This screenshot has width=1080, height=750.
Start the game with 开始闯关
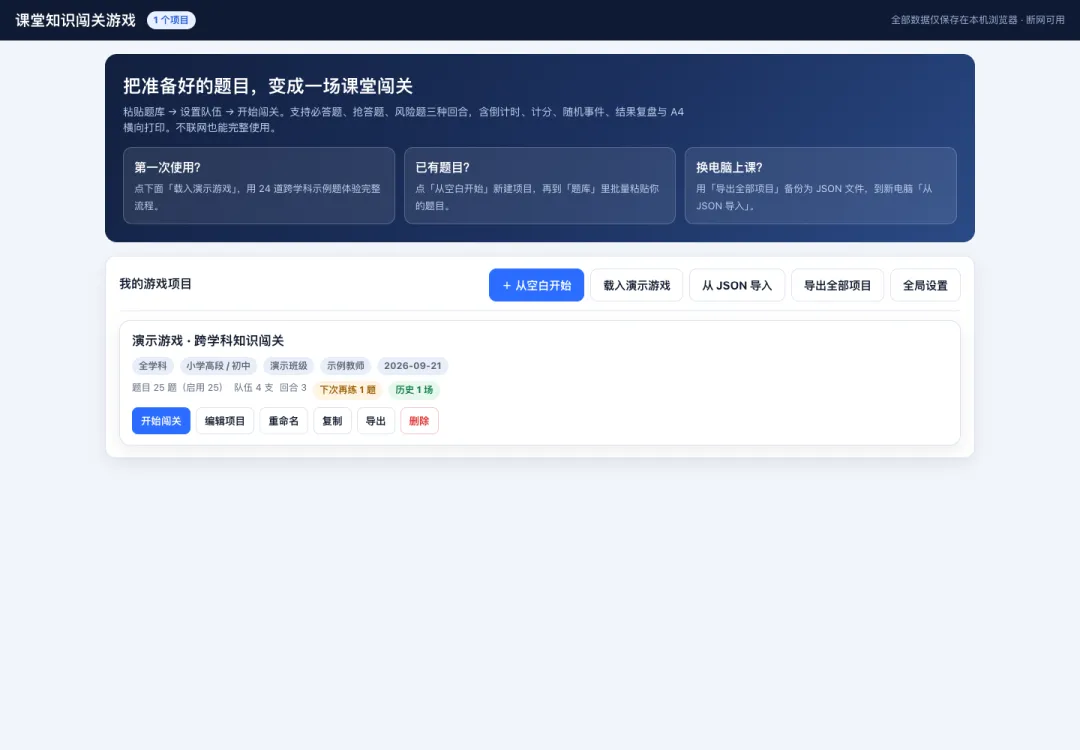(161, 421)
